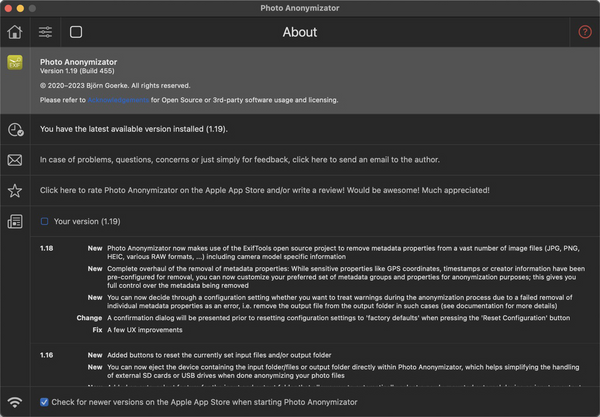Open the configuration sliders settings

(46, 32)
